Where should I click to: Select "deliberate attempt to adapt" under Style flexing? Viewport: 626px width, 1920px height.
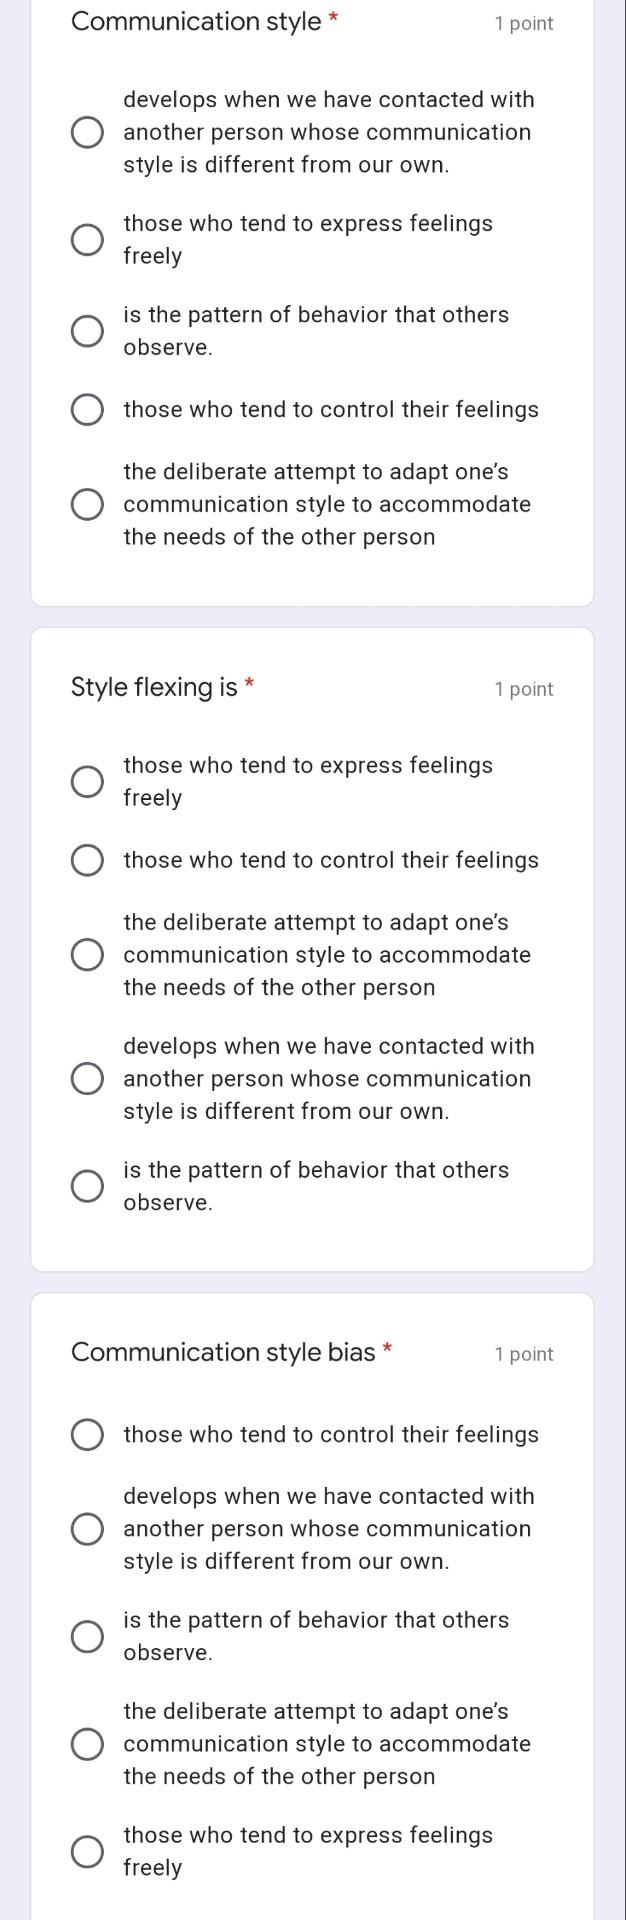click(x=88, y=954)
